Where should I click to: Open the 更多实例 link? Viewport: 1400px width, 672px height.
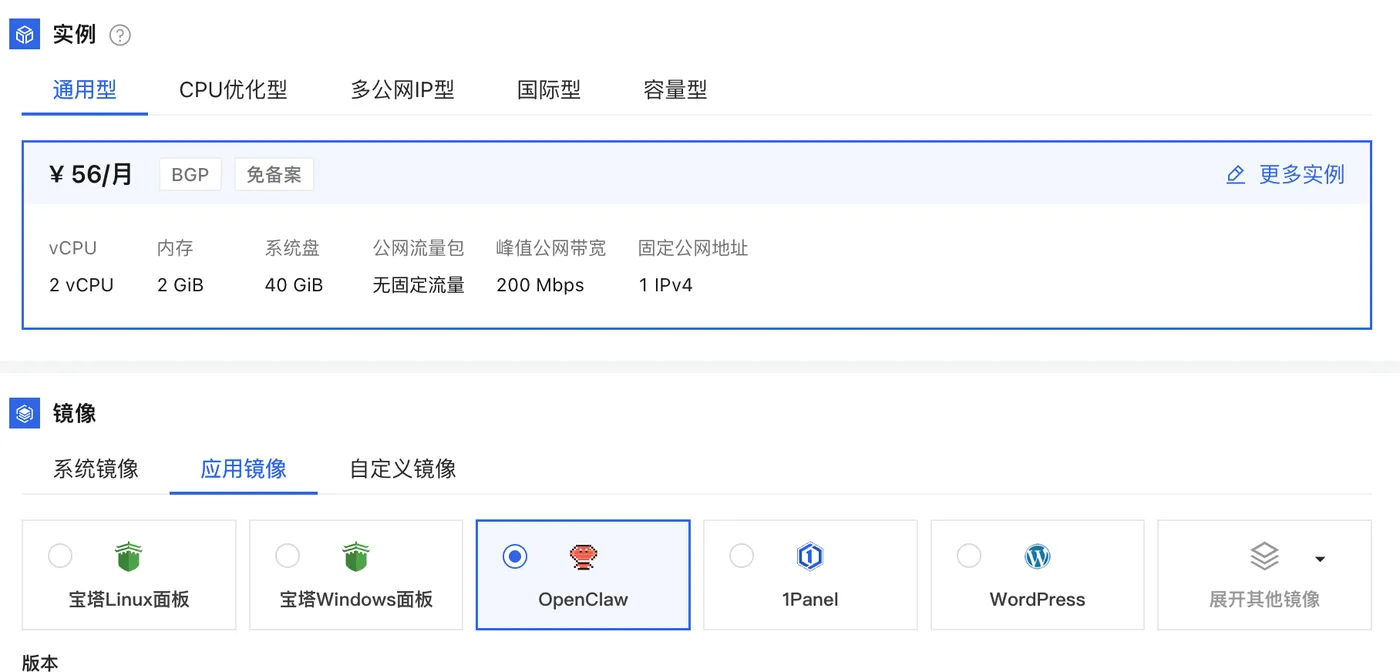click(1302, 175)
